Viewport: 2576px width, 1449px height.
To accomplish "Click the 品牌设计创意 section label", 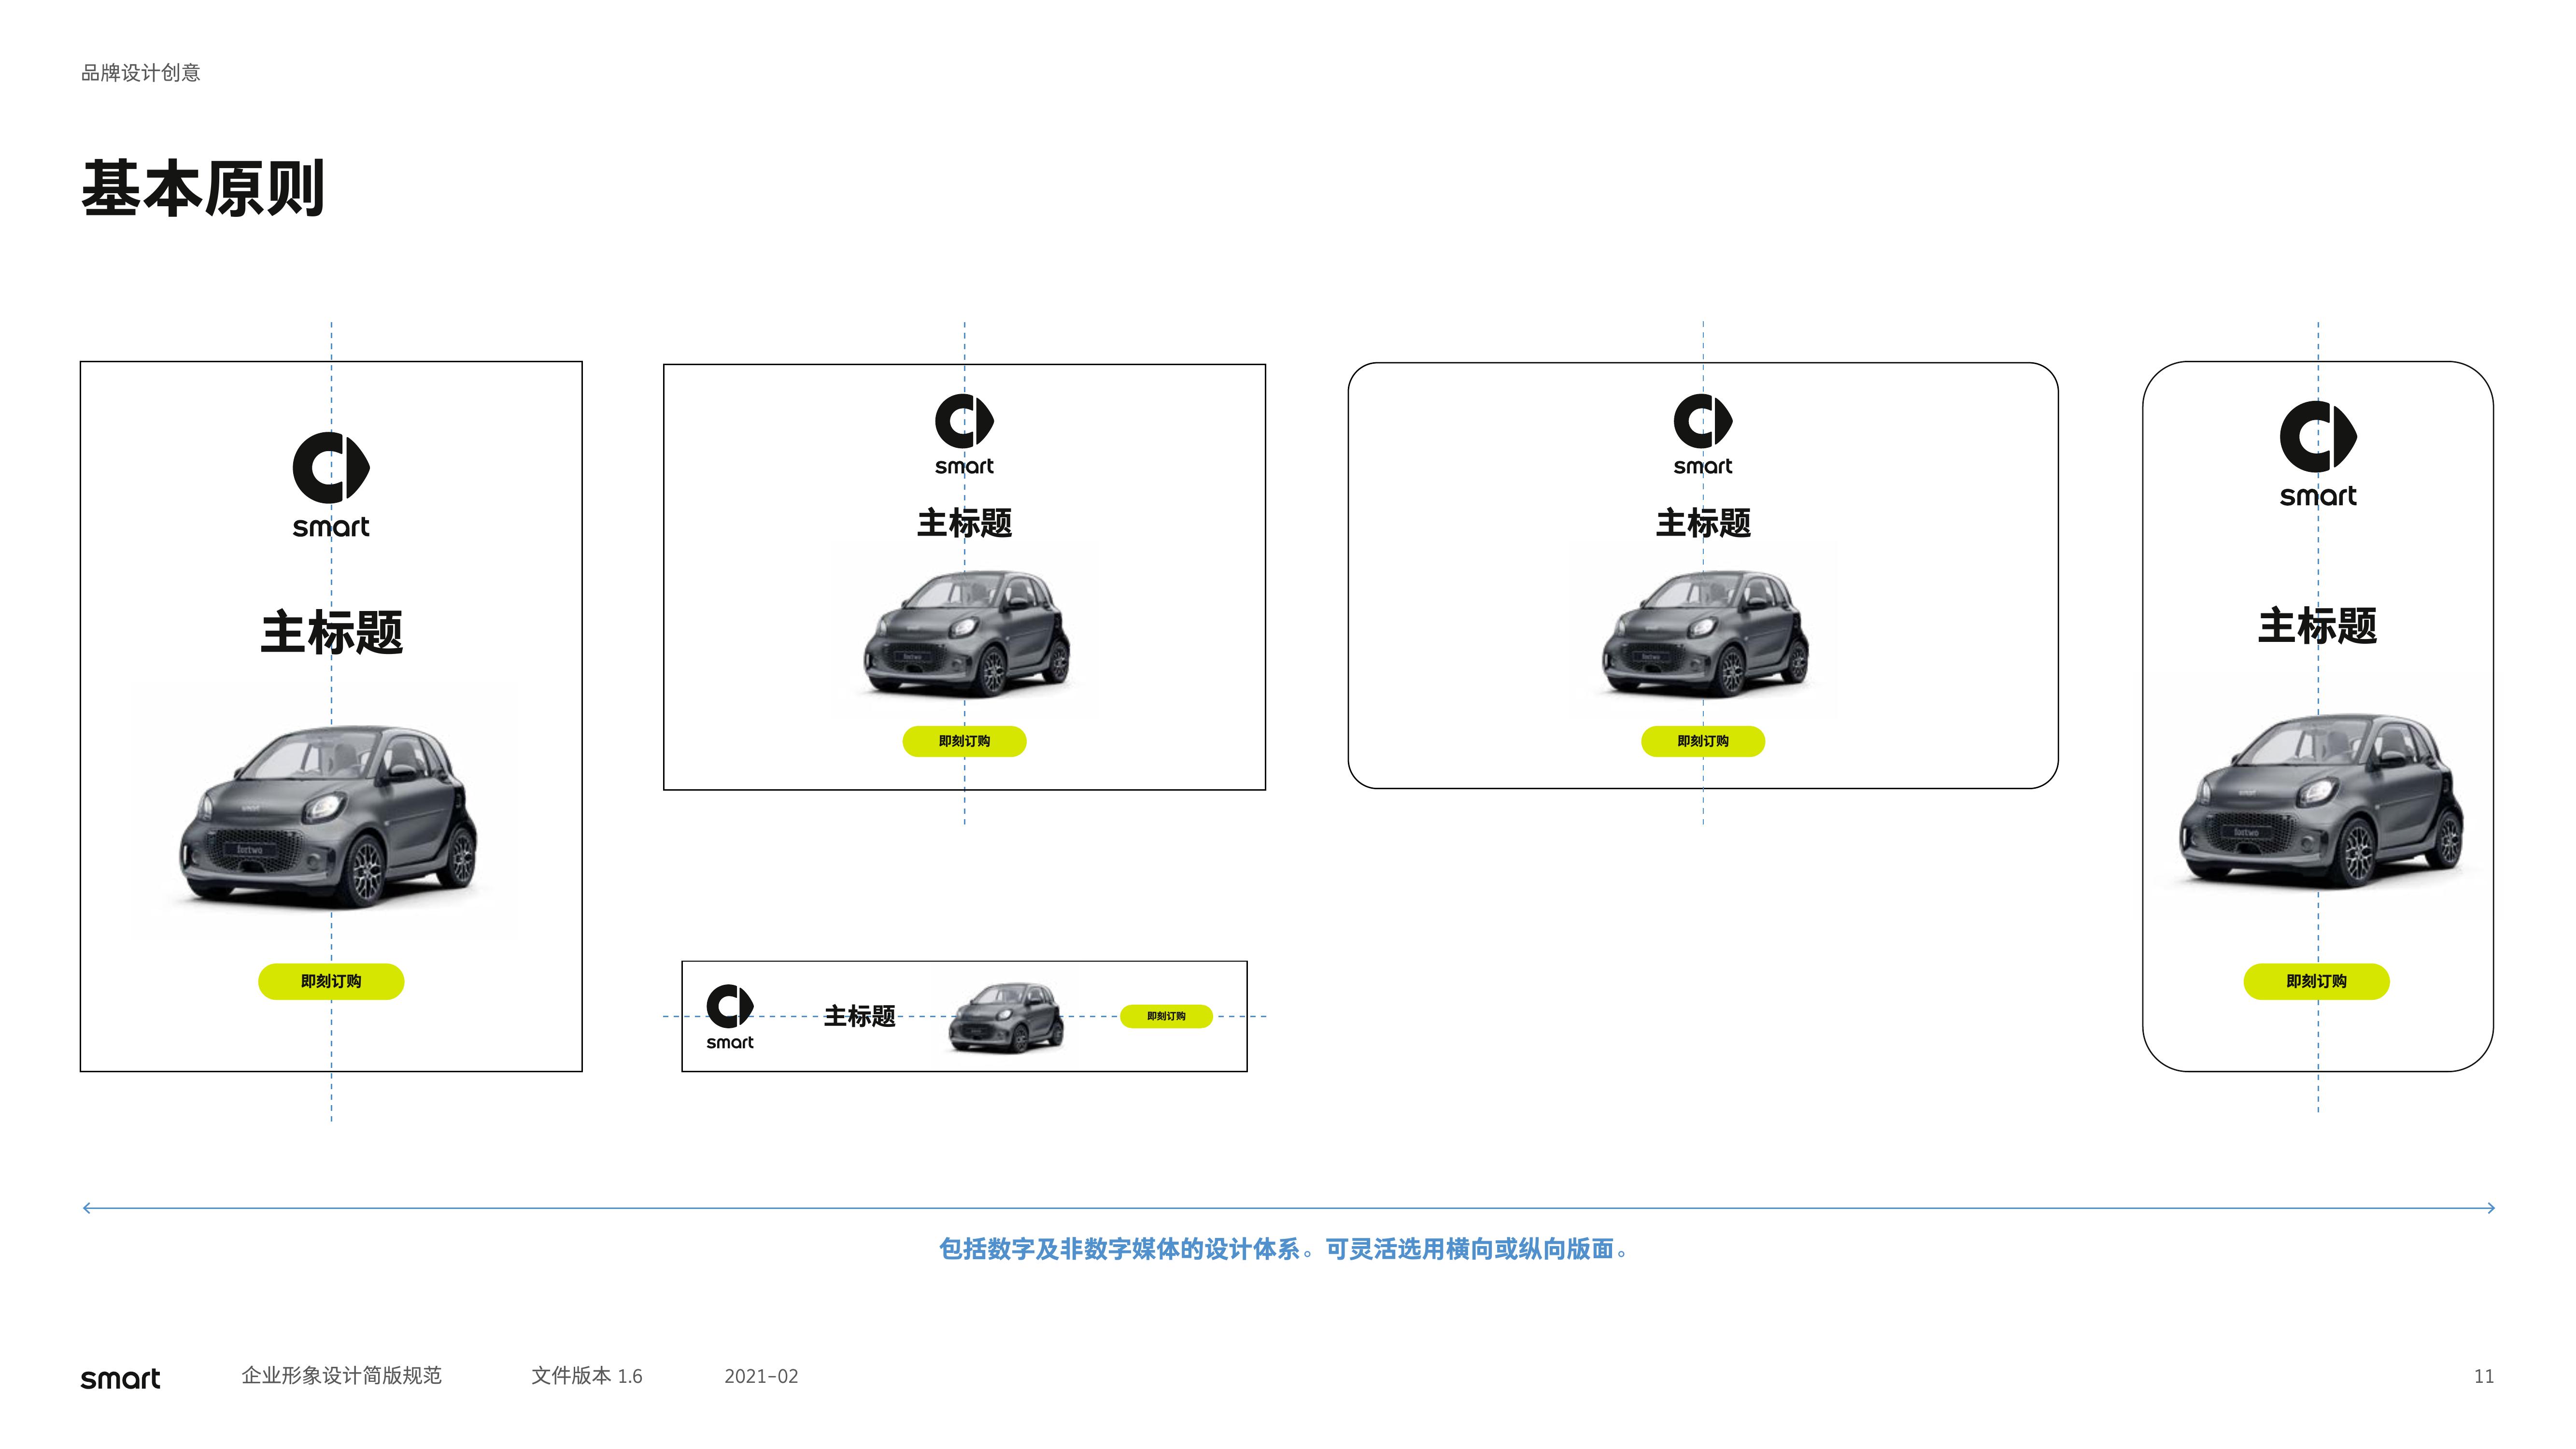I will pyautogui.click(x=141, y=73).
